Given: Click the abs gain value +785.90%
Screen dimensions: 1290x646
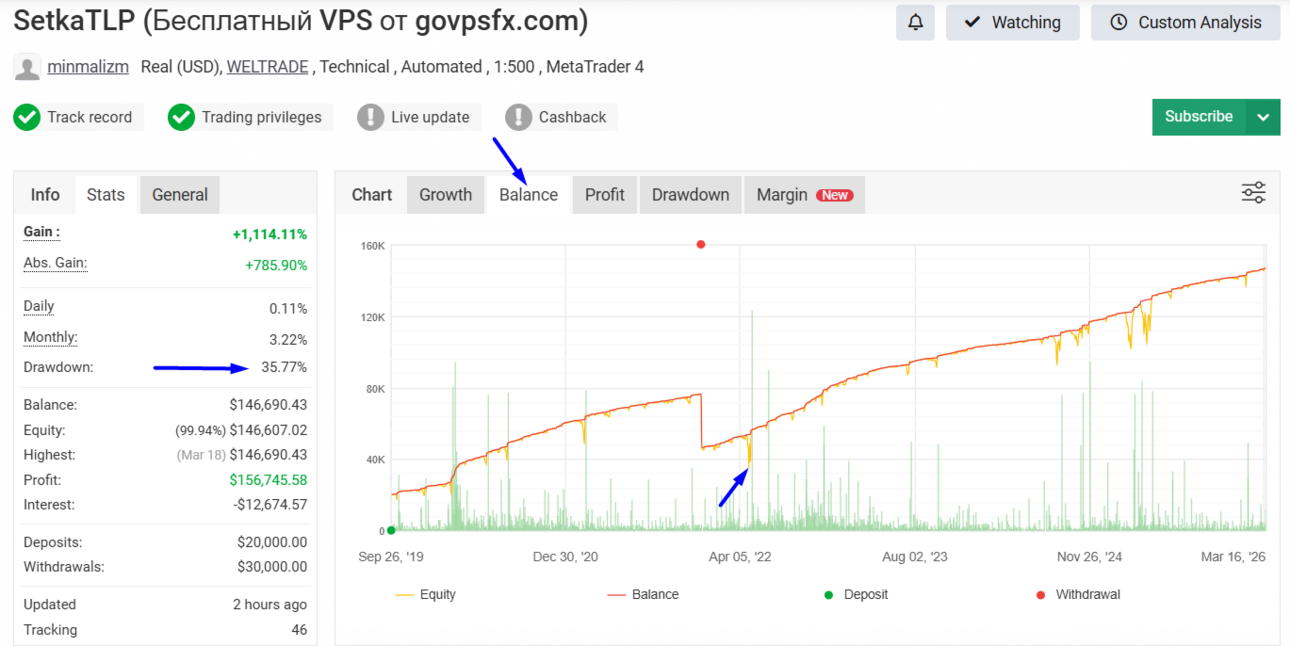Looking at the screenshot, I should pyautogui.click(x=276, y=265).
